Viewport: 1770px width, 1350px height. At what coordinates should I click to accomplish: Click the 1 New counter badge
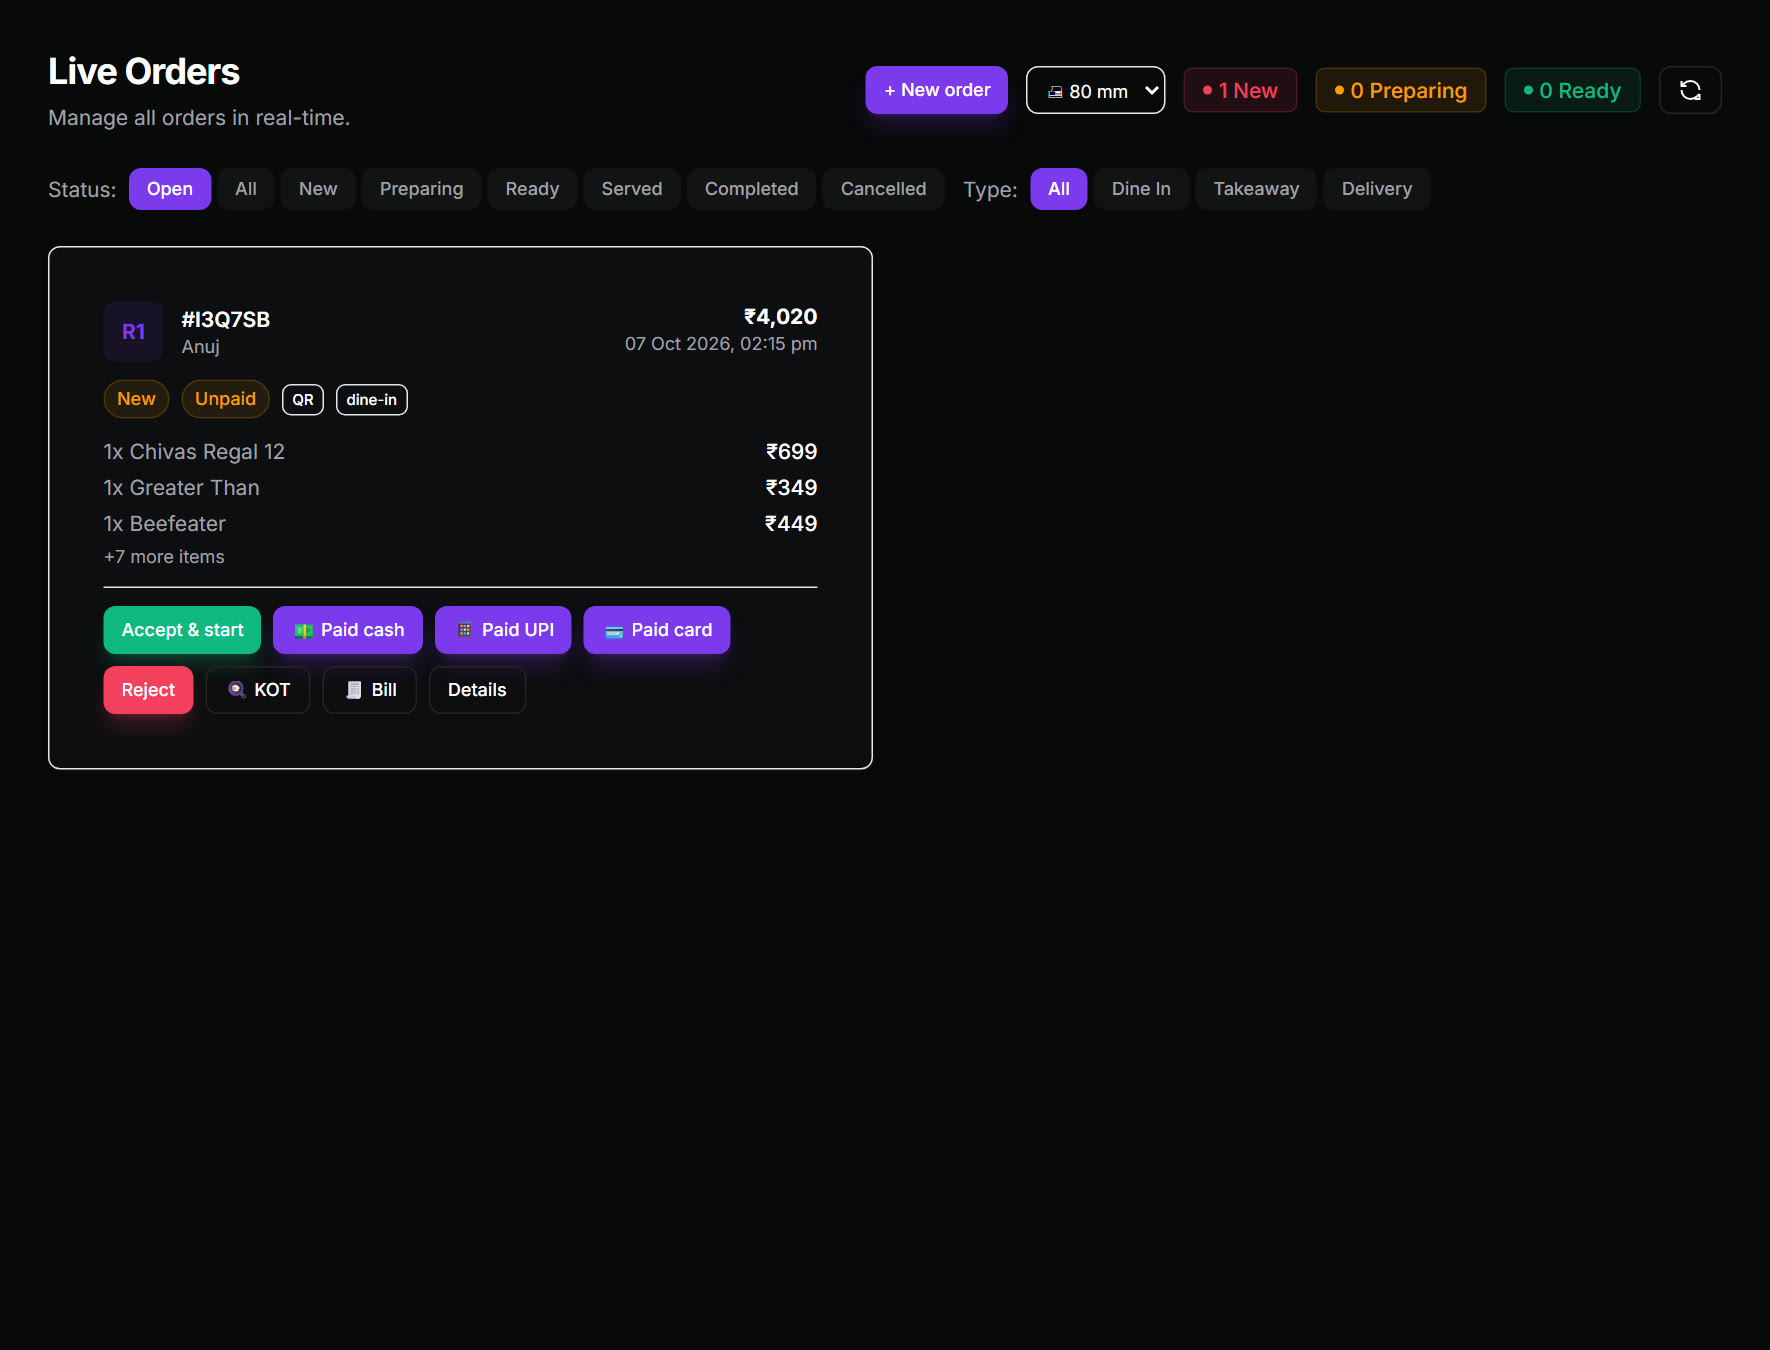1240,90
